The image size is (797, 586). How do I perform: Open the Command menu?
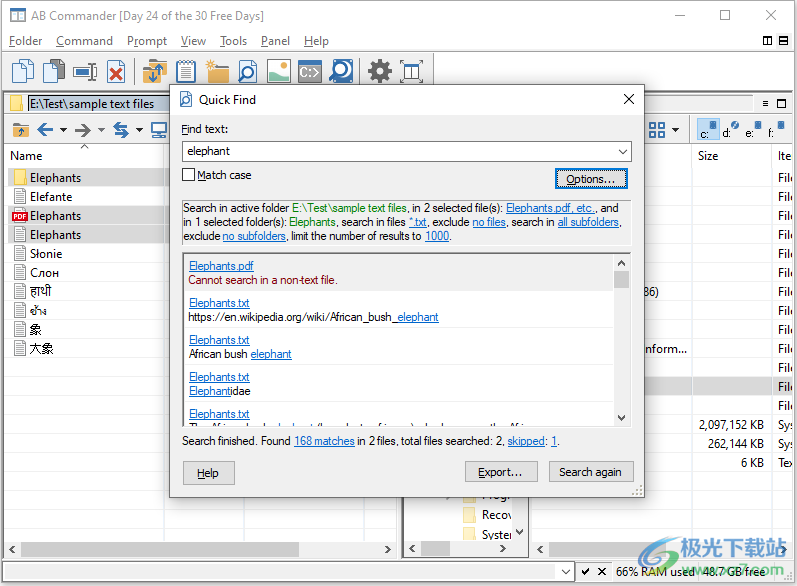pos(84,41)
